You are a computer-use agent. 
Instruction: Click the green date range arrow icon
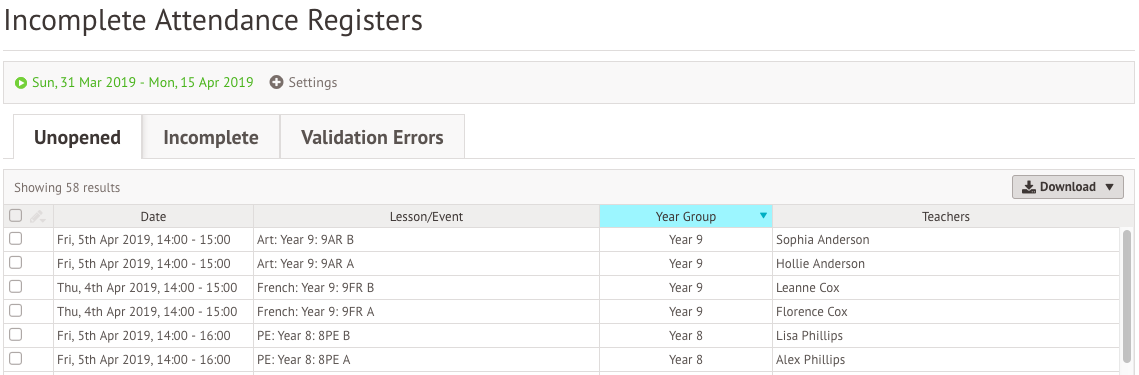[21, 83]
